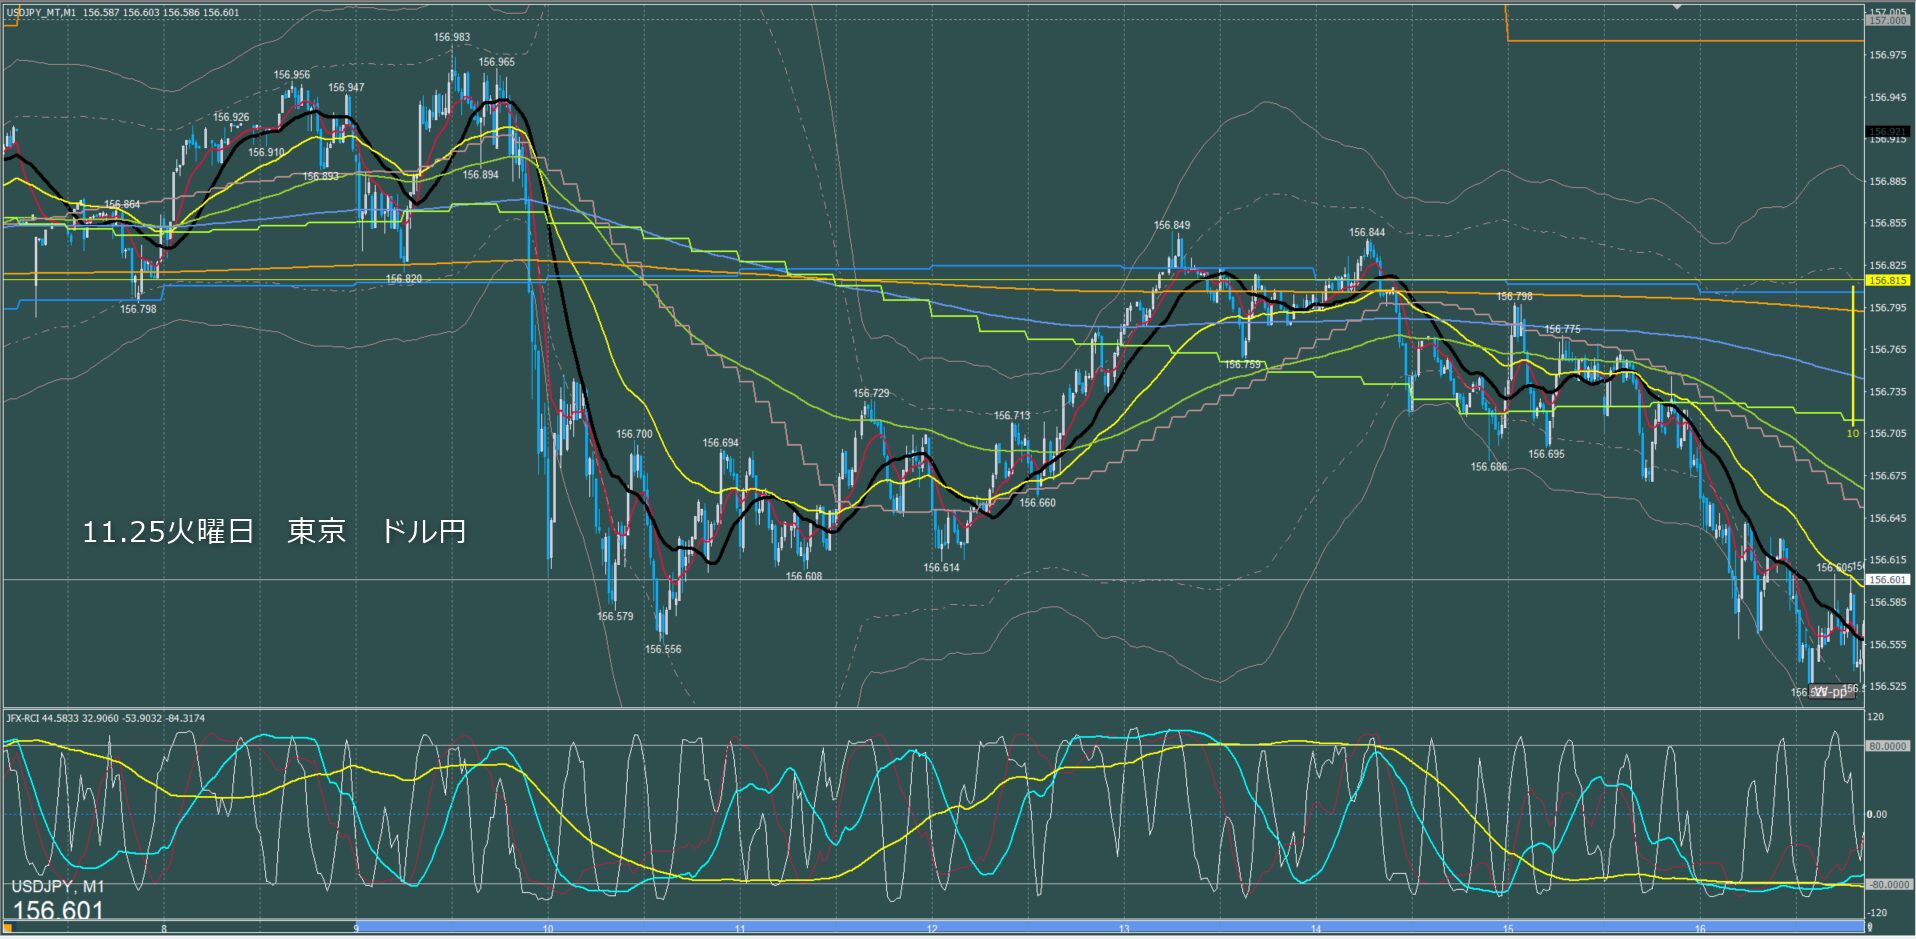Click the chart shift triangle marker at top

coord(1677,6)
